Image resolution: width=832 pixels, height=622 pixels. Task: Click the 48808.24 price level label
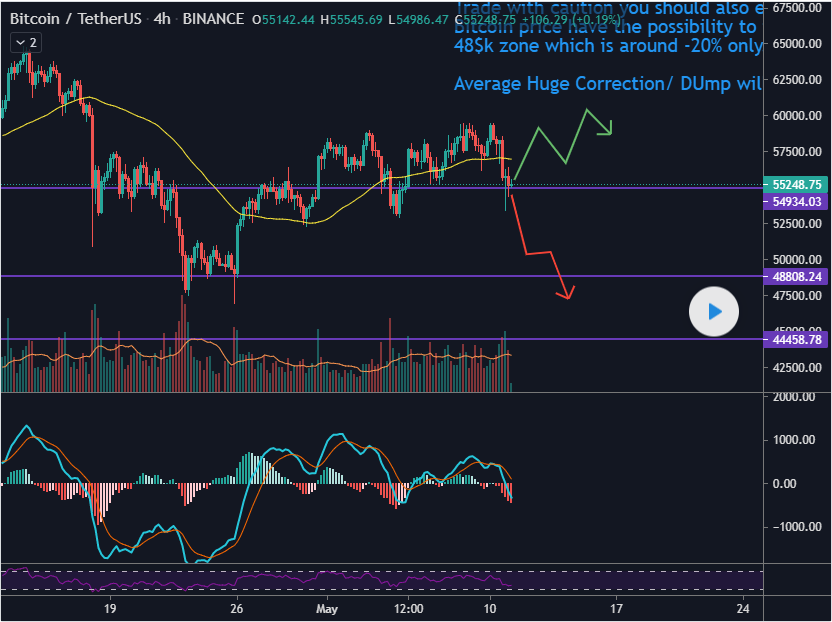click(797, 276)
